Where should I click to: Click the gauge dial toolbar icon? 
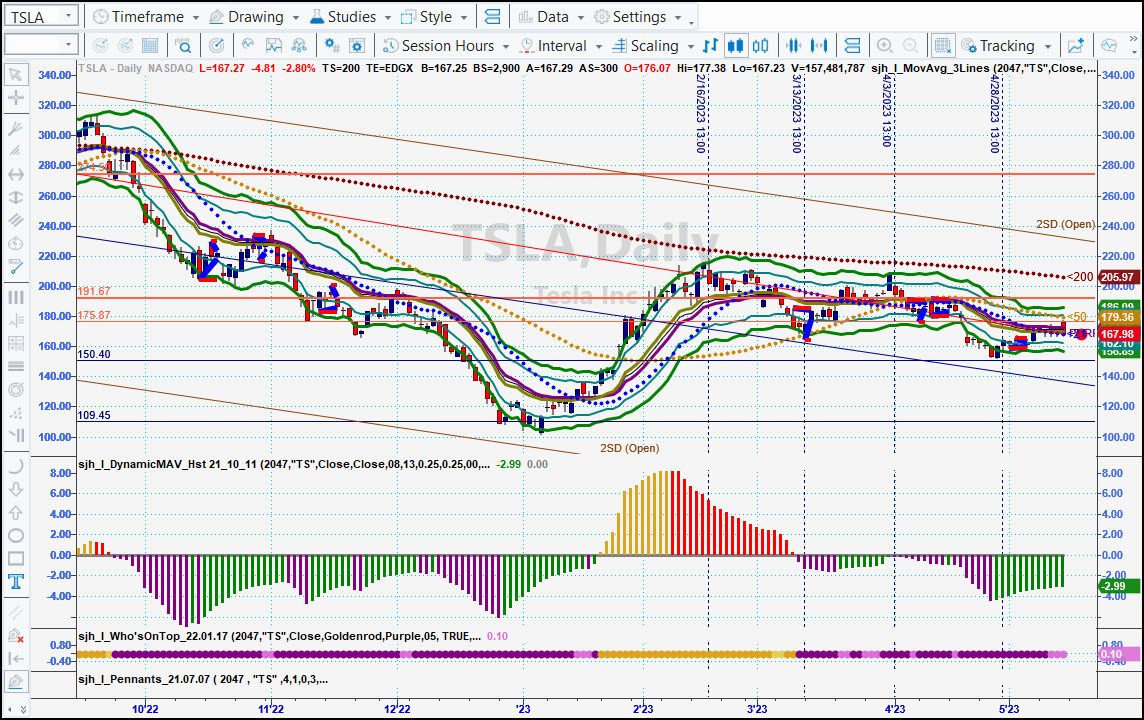(217, 46)
